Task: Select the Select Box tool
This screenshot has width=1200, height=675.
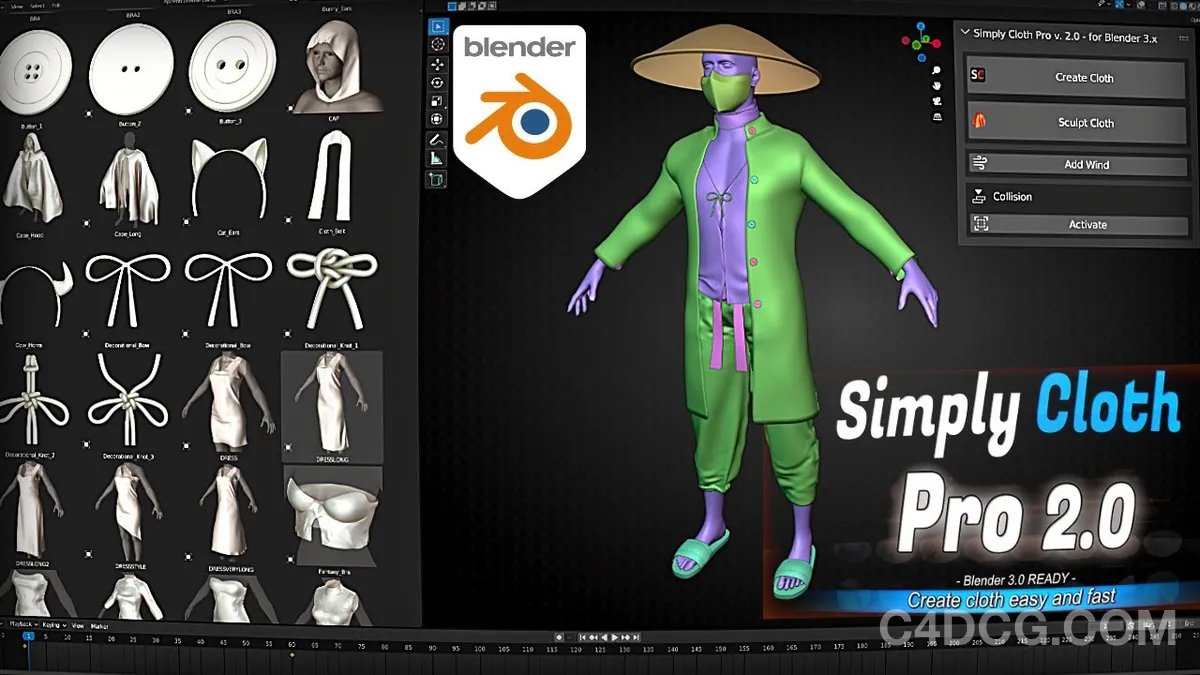Action: [437, 27]
